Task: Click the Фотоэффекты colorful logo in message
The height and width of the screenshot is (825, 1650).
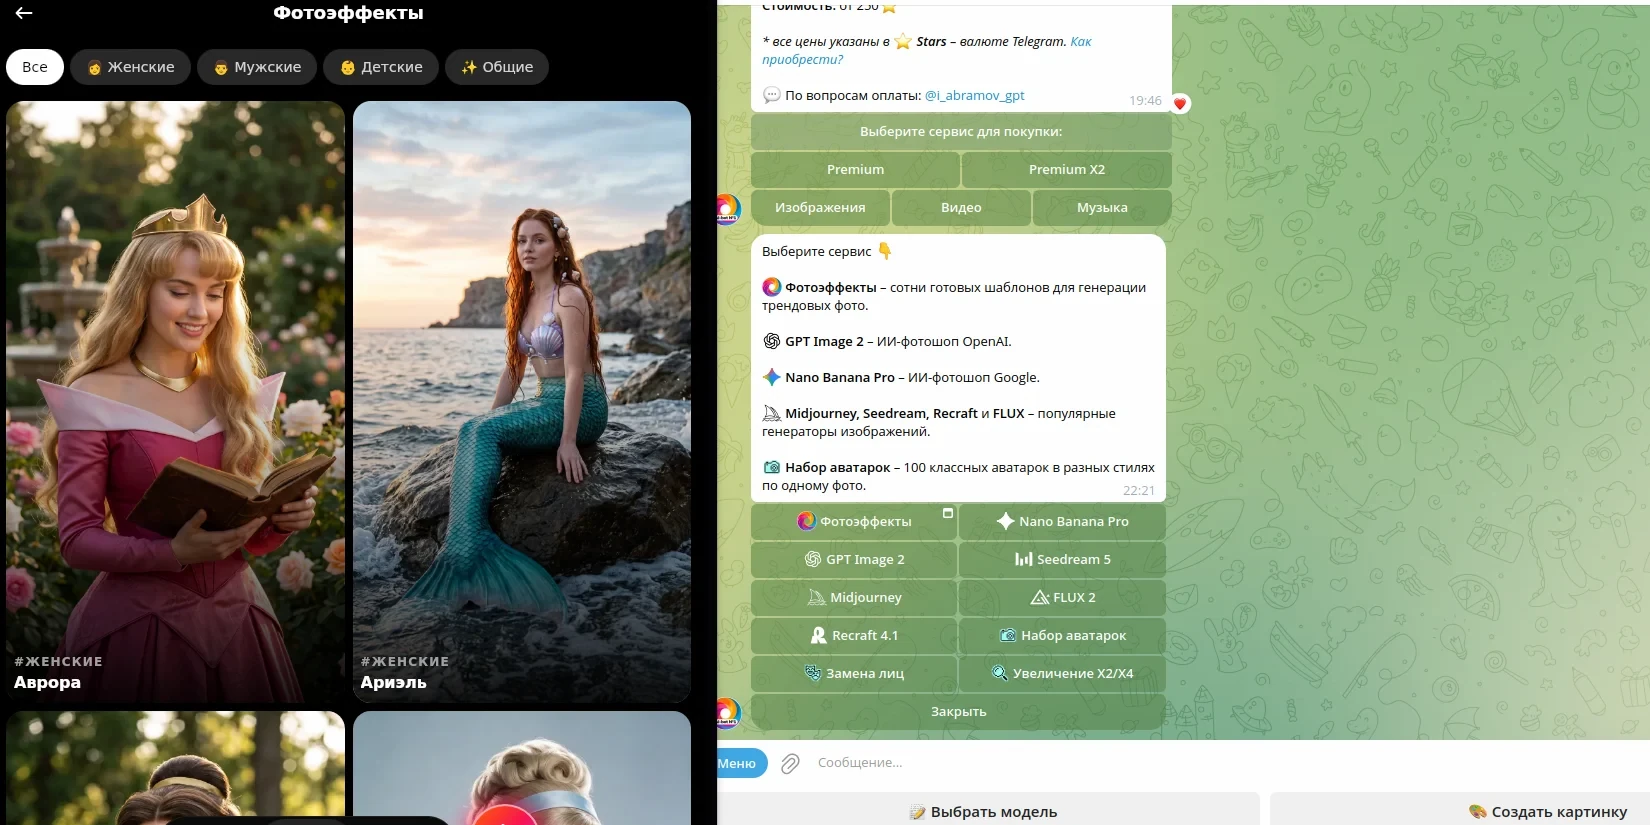Action: tap(771, 287)
